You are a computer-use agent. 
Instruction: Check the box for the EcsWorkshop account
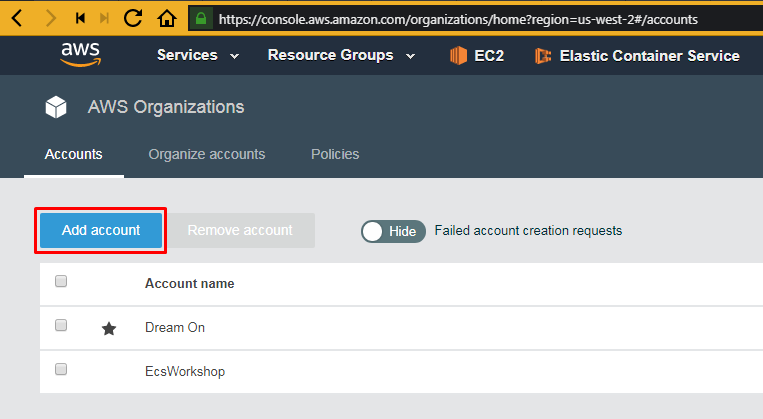[x=61, y=369]
